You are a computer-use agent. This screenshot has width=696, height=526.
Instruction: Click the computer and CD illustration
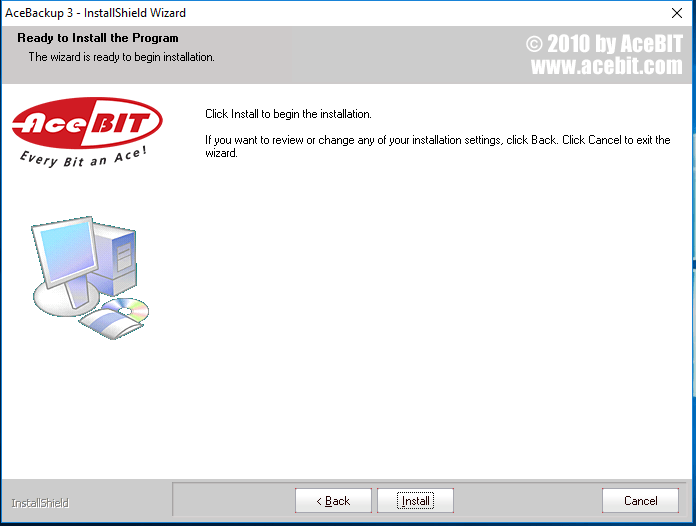point(91,278)
